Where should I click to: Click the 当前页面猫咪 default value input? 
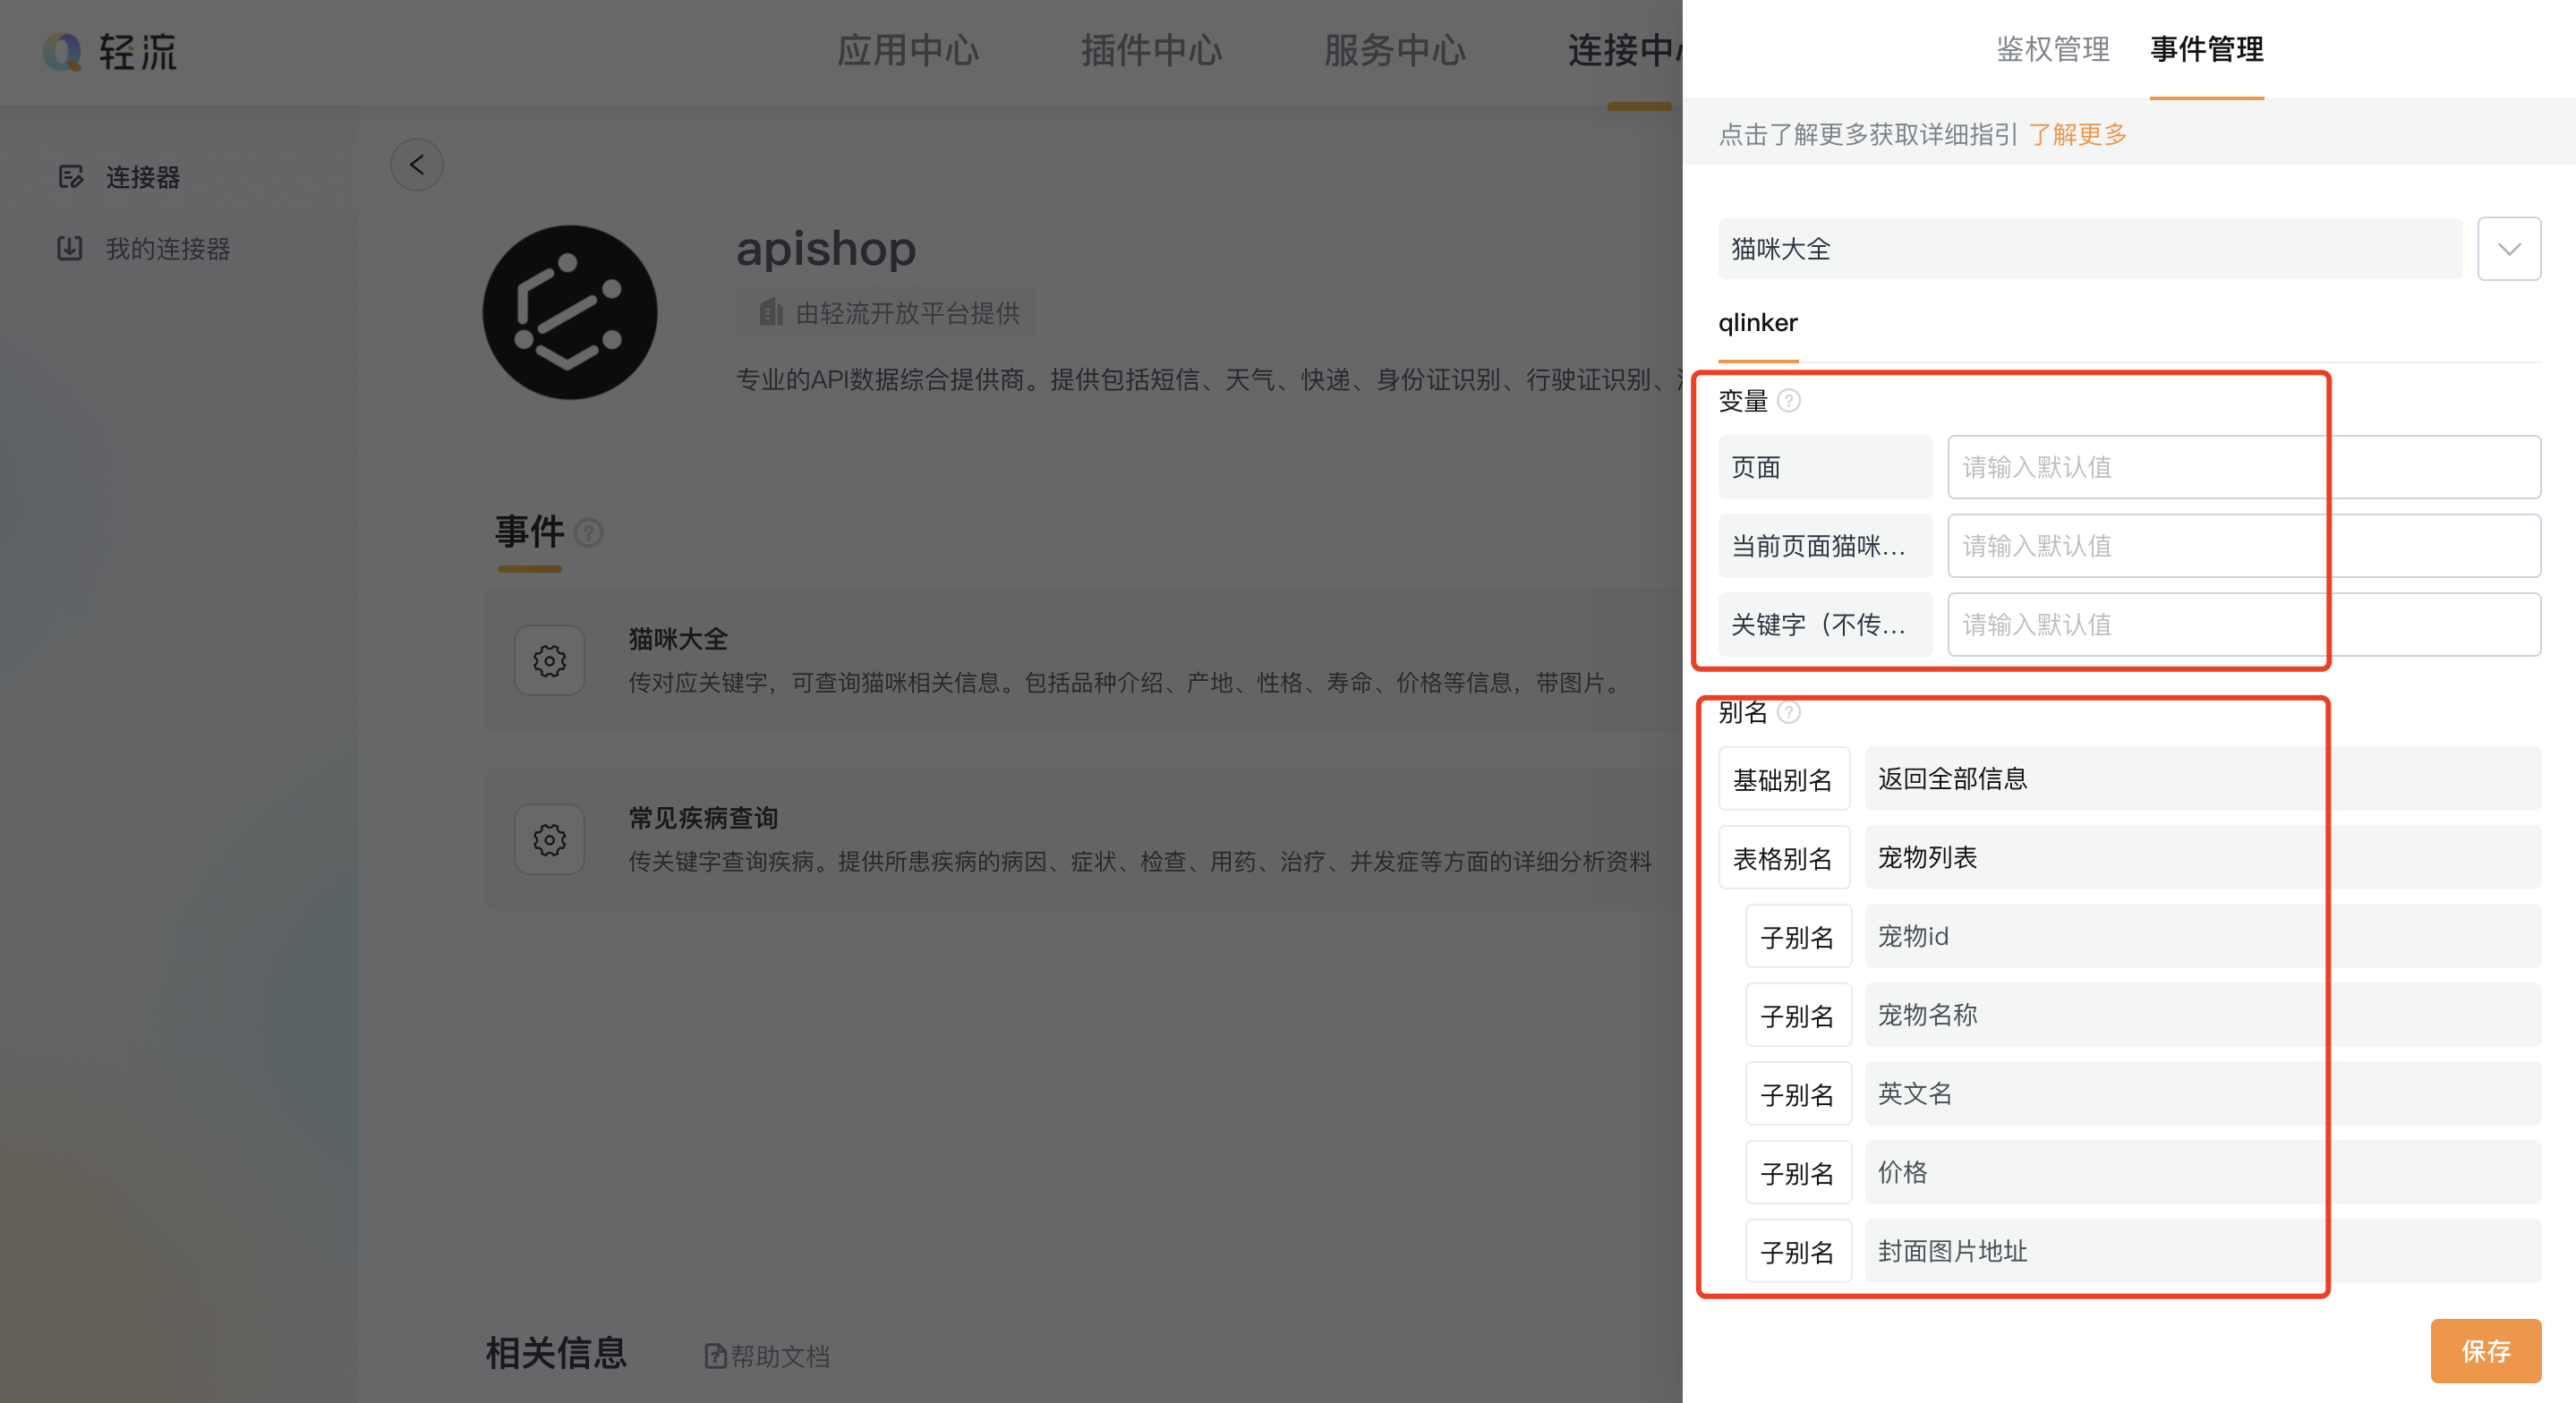(x=2244, y=546)
